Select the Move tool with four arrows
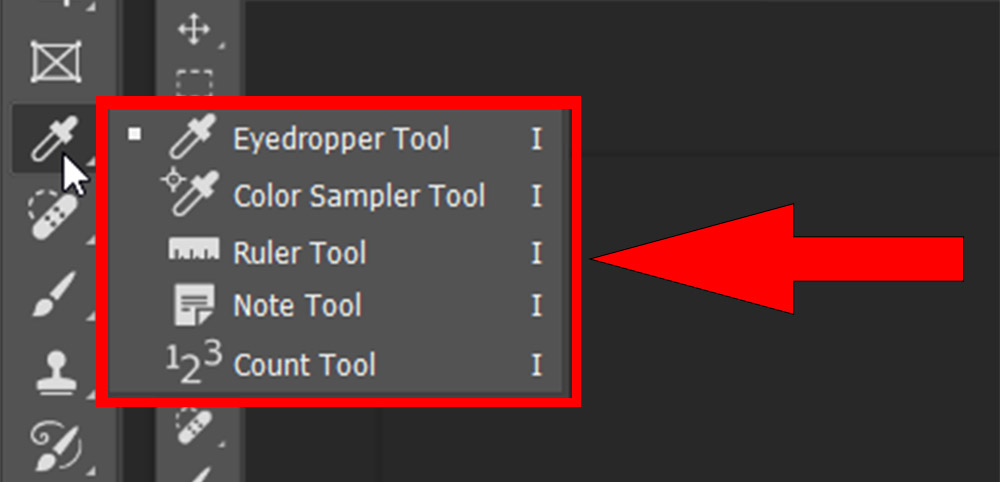The height and width of the screenshot is (482, 1000). click(x=194, y=29)
